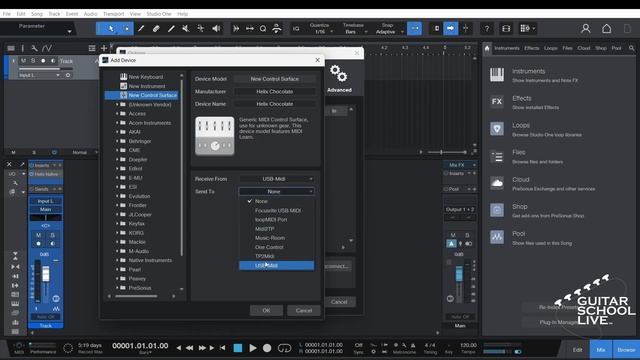This screenshot has width=640, height=360.
Task: Switch to Effects tab in browser
Action: (x=531, y=48)
